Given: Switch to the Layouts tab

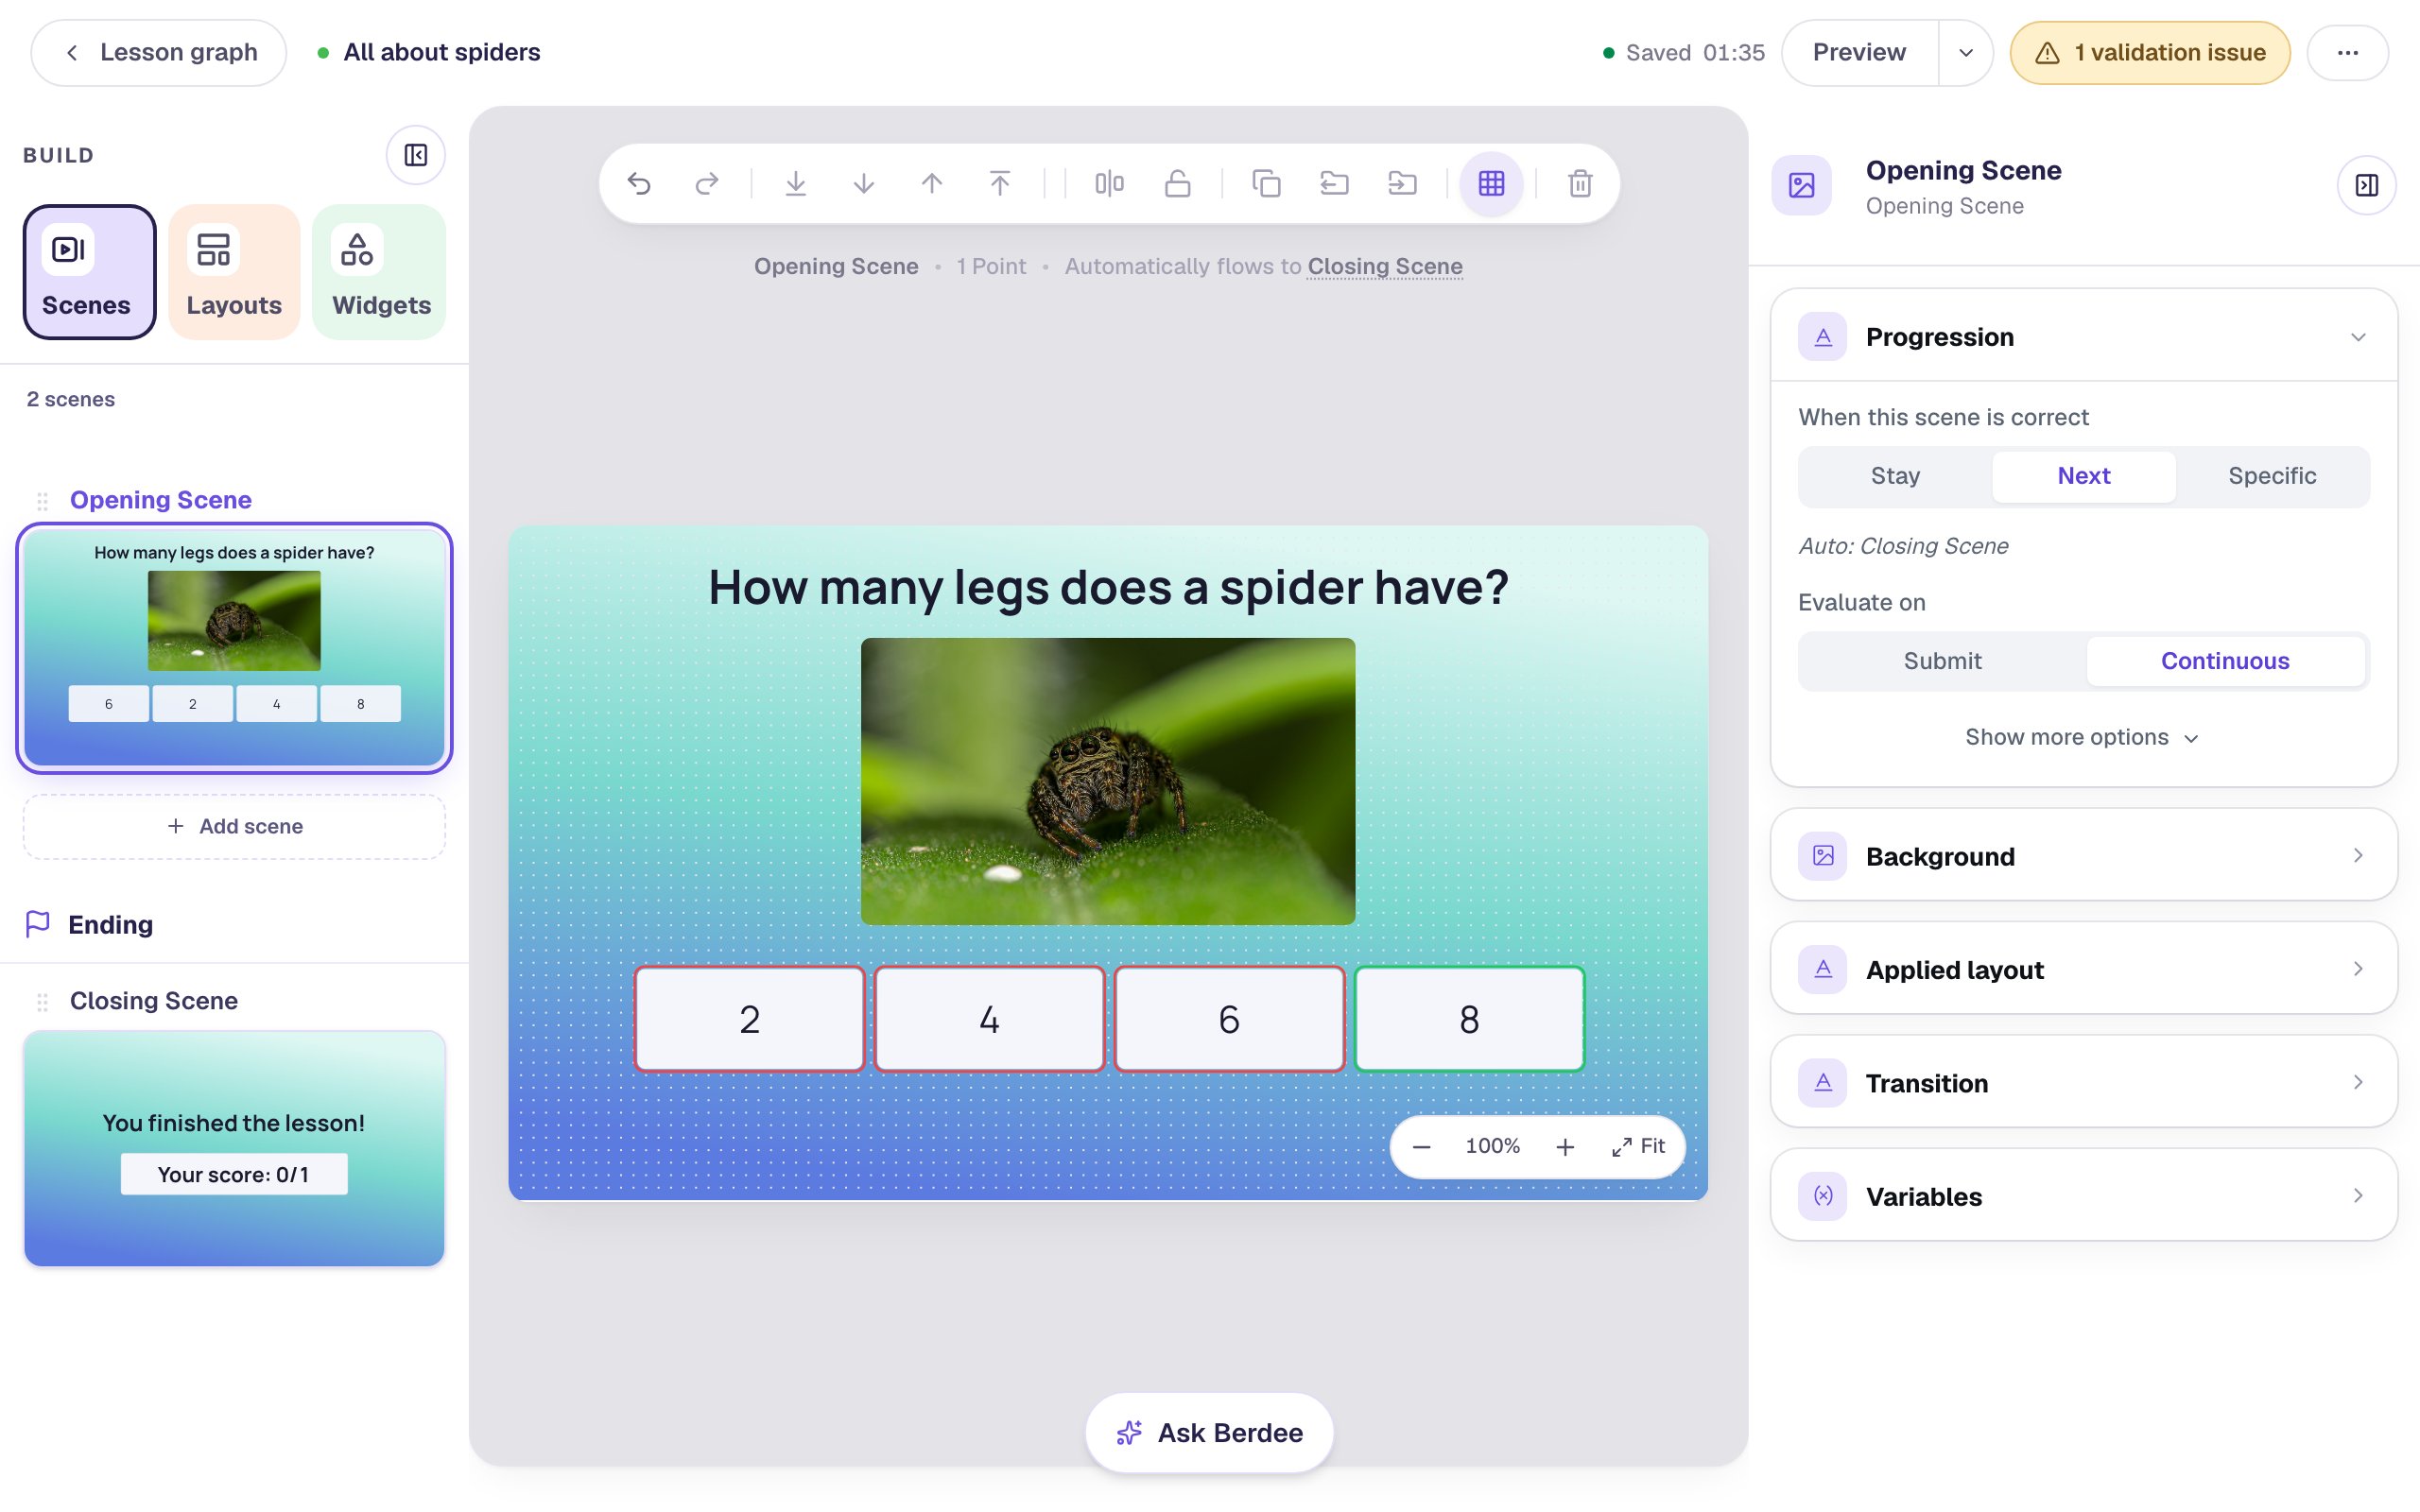Looking at the screenshot, I should pyautogui.click(x=234, y=272).
